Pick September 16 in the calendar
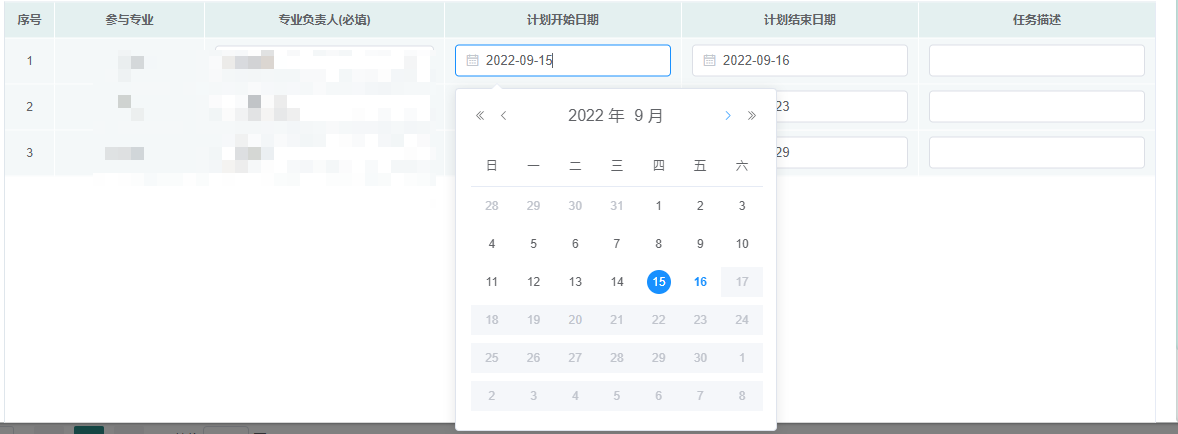The height and width of the screenshot is (434, 1178). (x=700, y=282)
